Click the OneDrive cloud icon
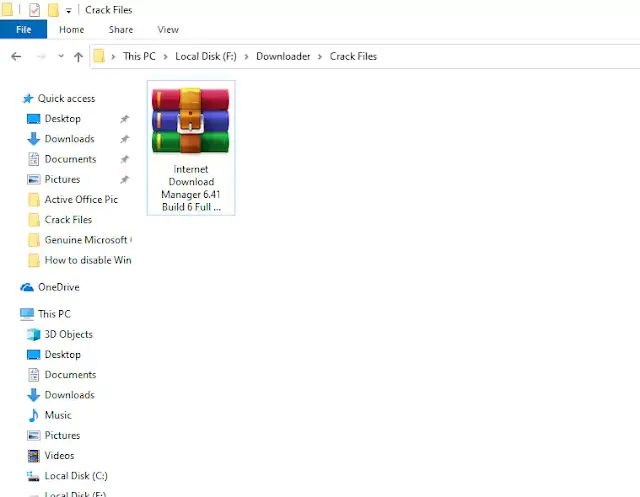The height and width of the screenshot is (497, 640). (27, 287)
